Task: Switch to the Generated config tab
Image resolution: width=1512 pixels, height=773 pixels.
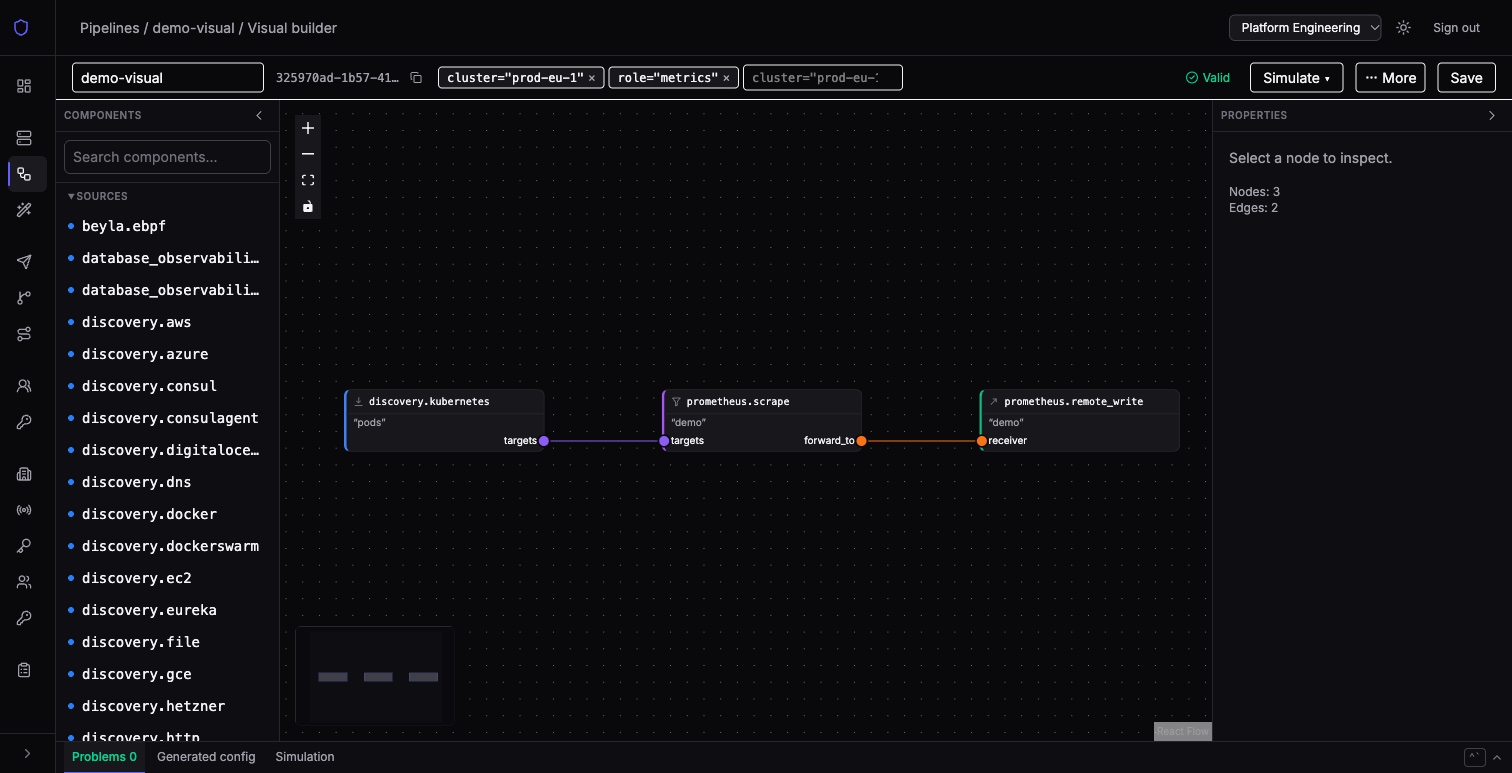Action: coord(206,757)
